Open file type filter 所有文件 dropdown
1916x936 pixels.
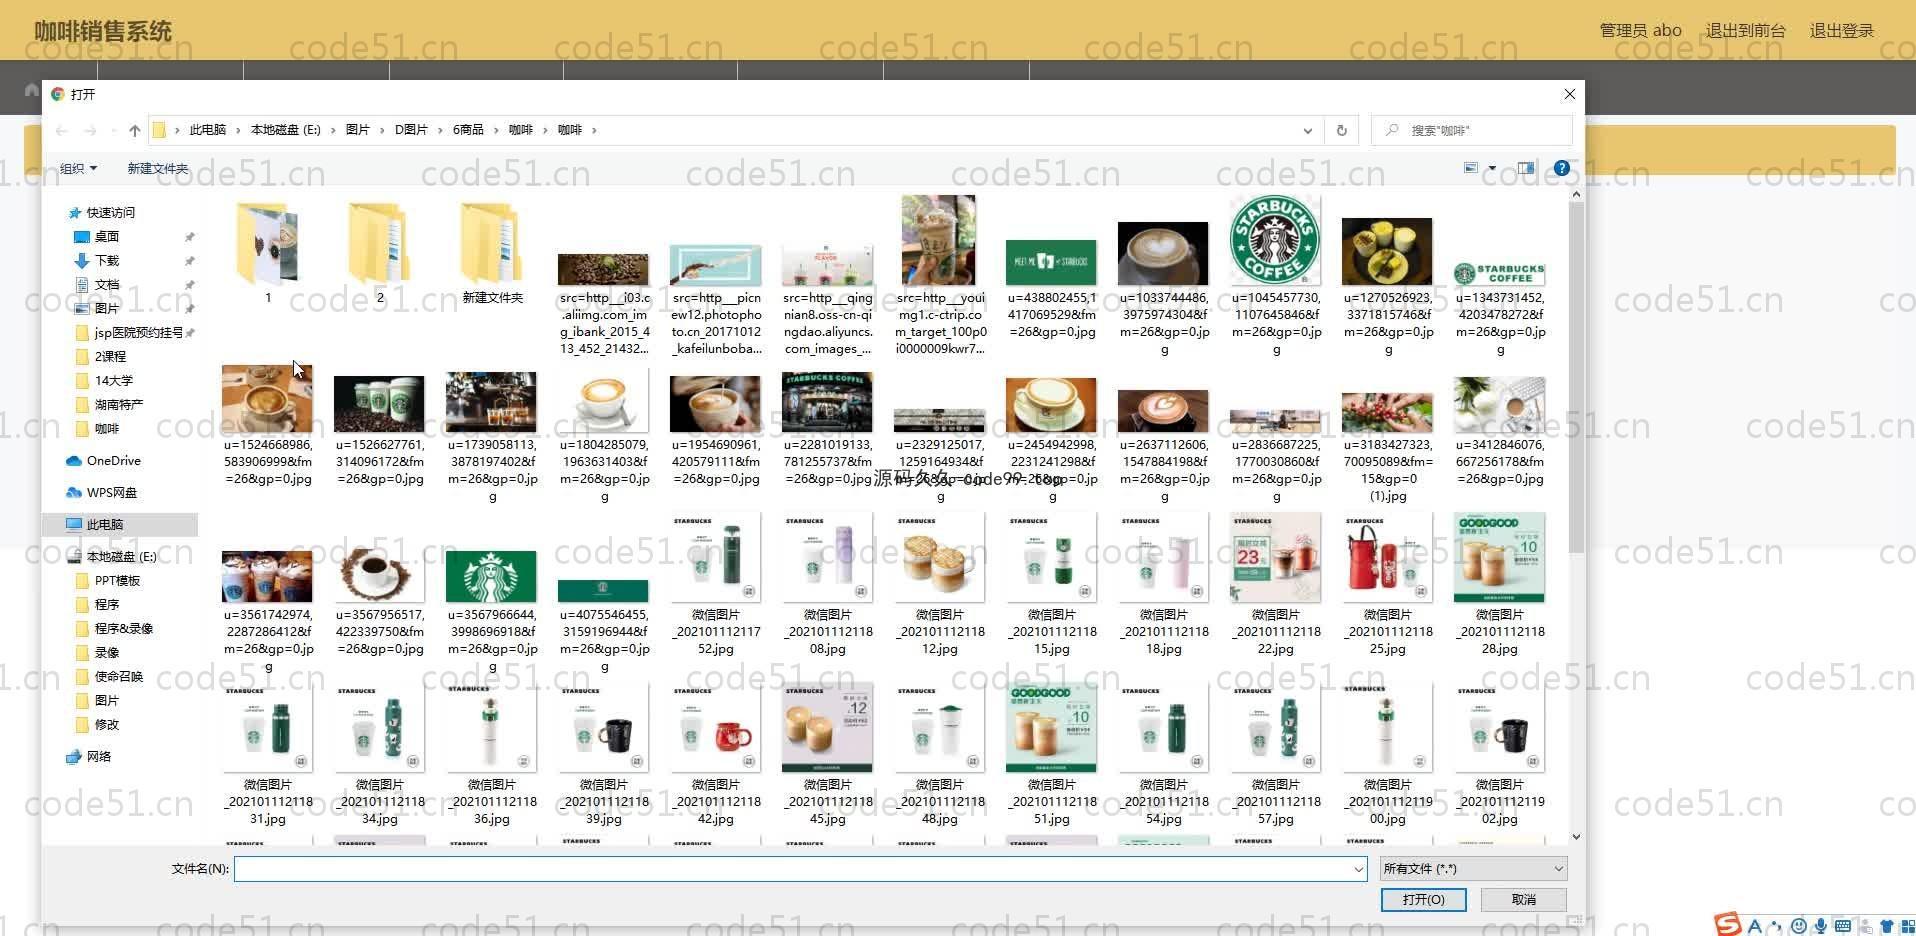click(x=1473, y=869)
